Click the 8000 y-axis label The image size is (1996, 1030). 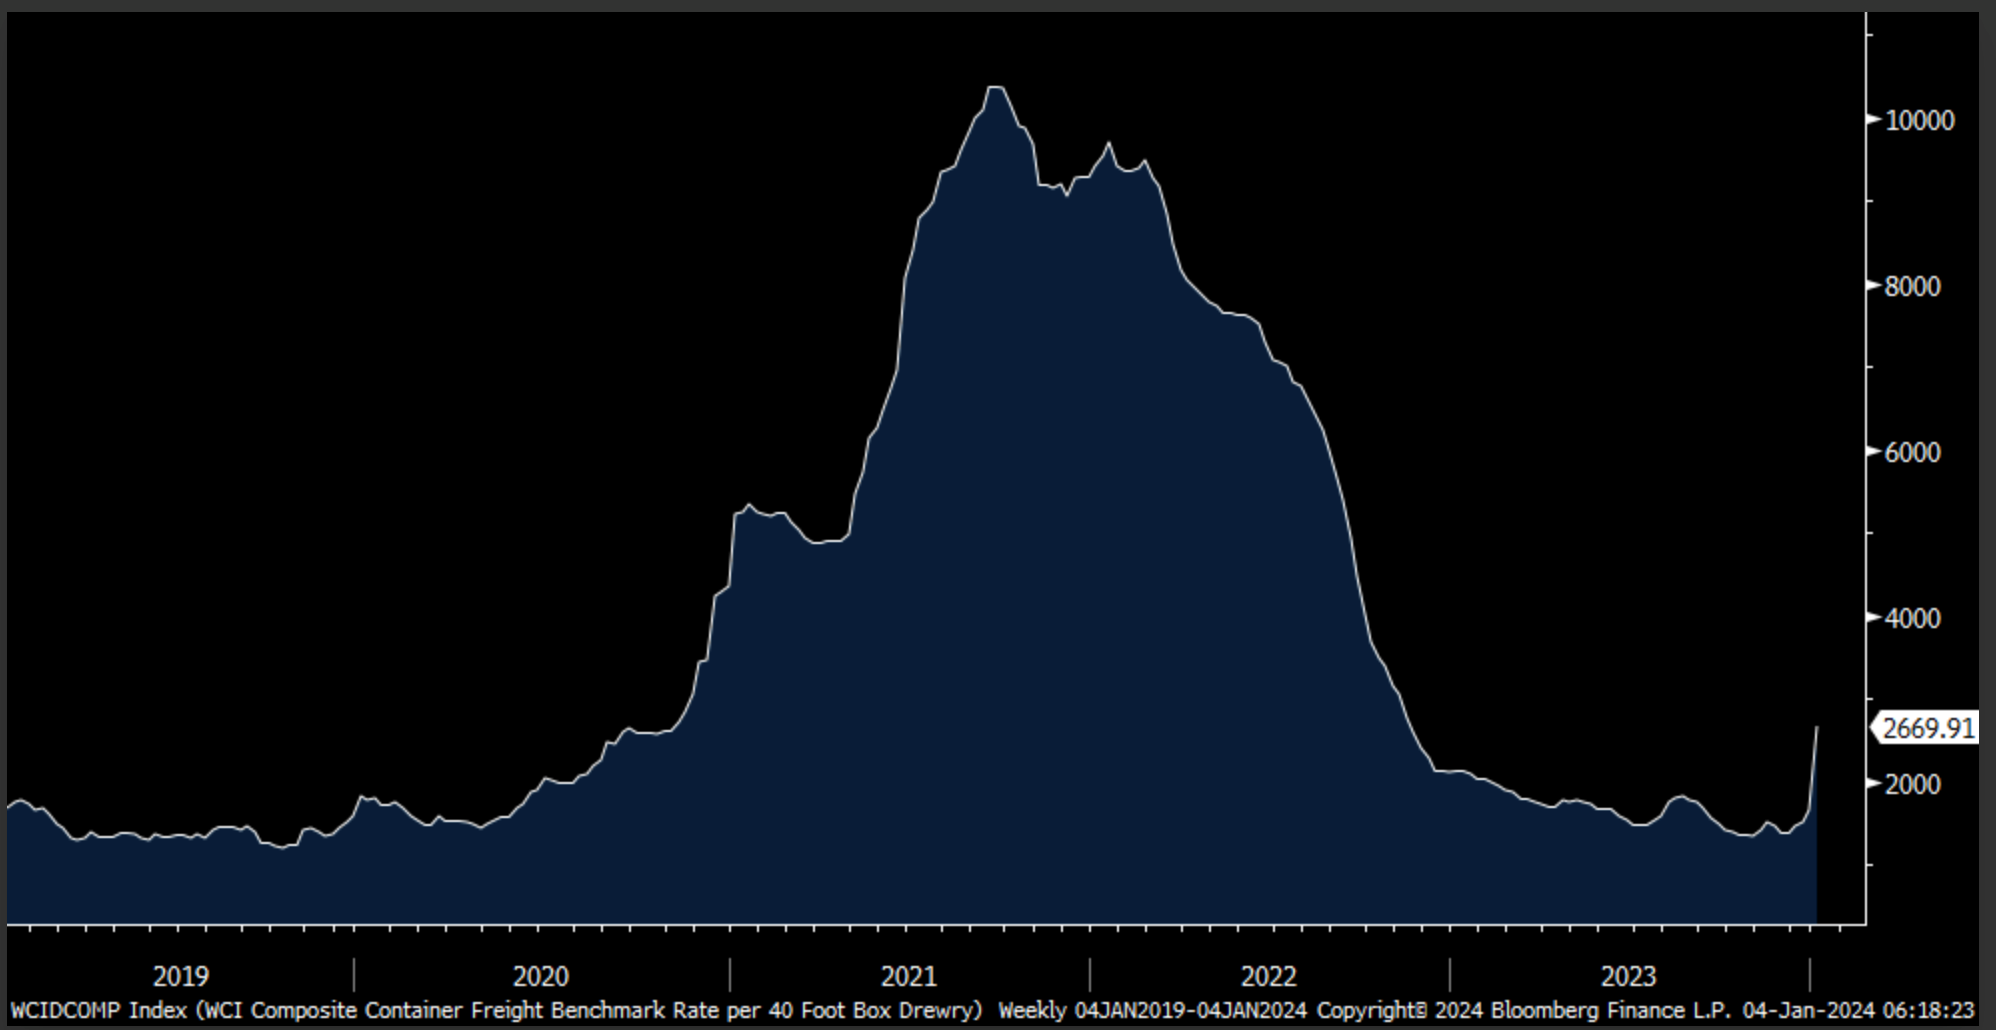(x=1912, y=287)
